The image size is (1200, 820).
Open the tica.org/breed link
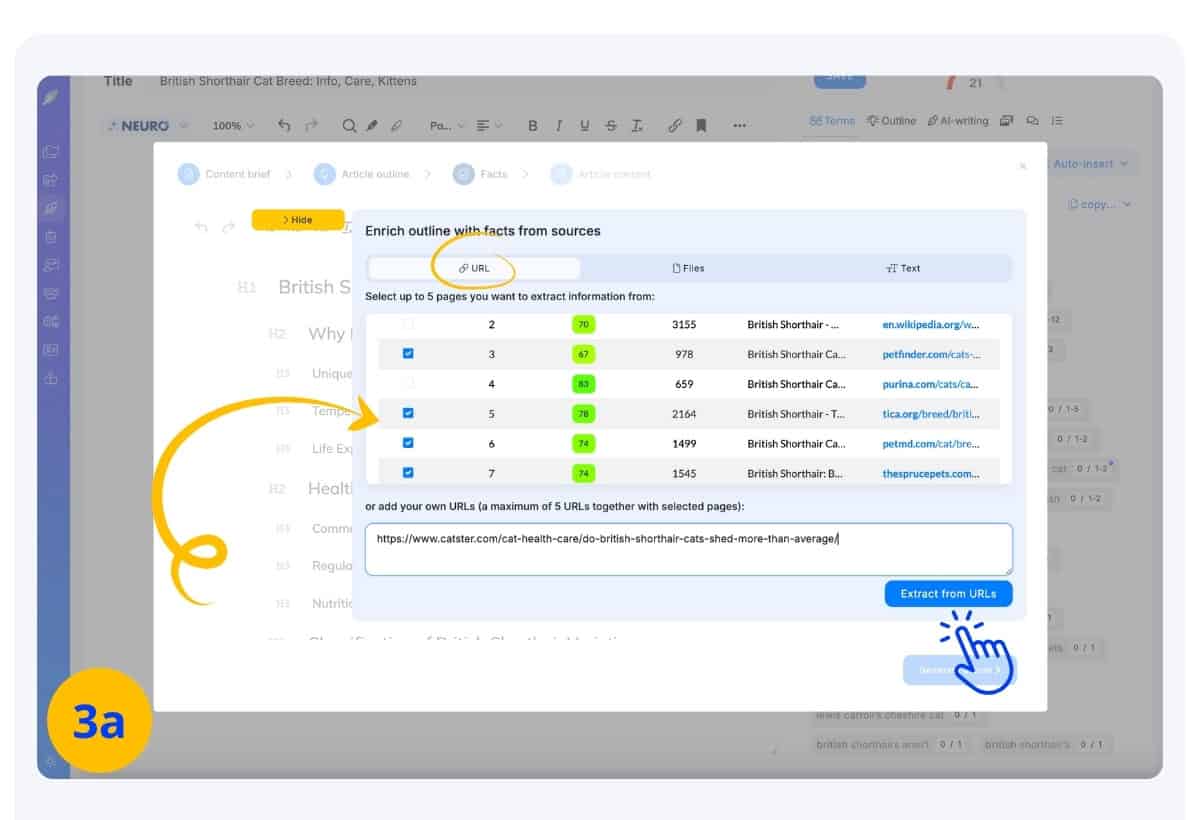pyautogui.click(x=931, y=414)
